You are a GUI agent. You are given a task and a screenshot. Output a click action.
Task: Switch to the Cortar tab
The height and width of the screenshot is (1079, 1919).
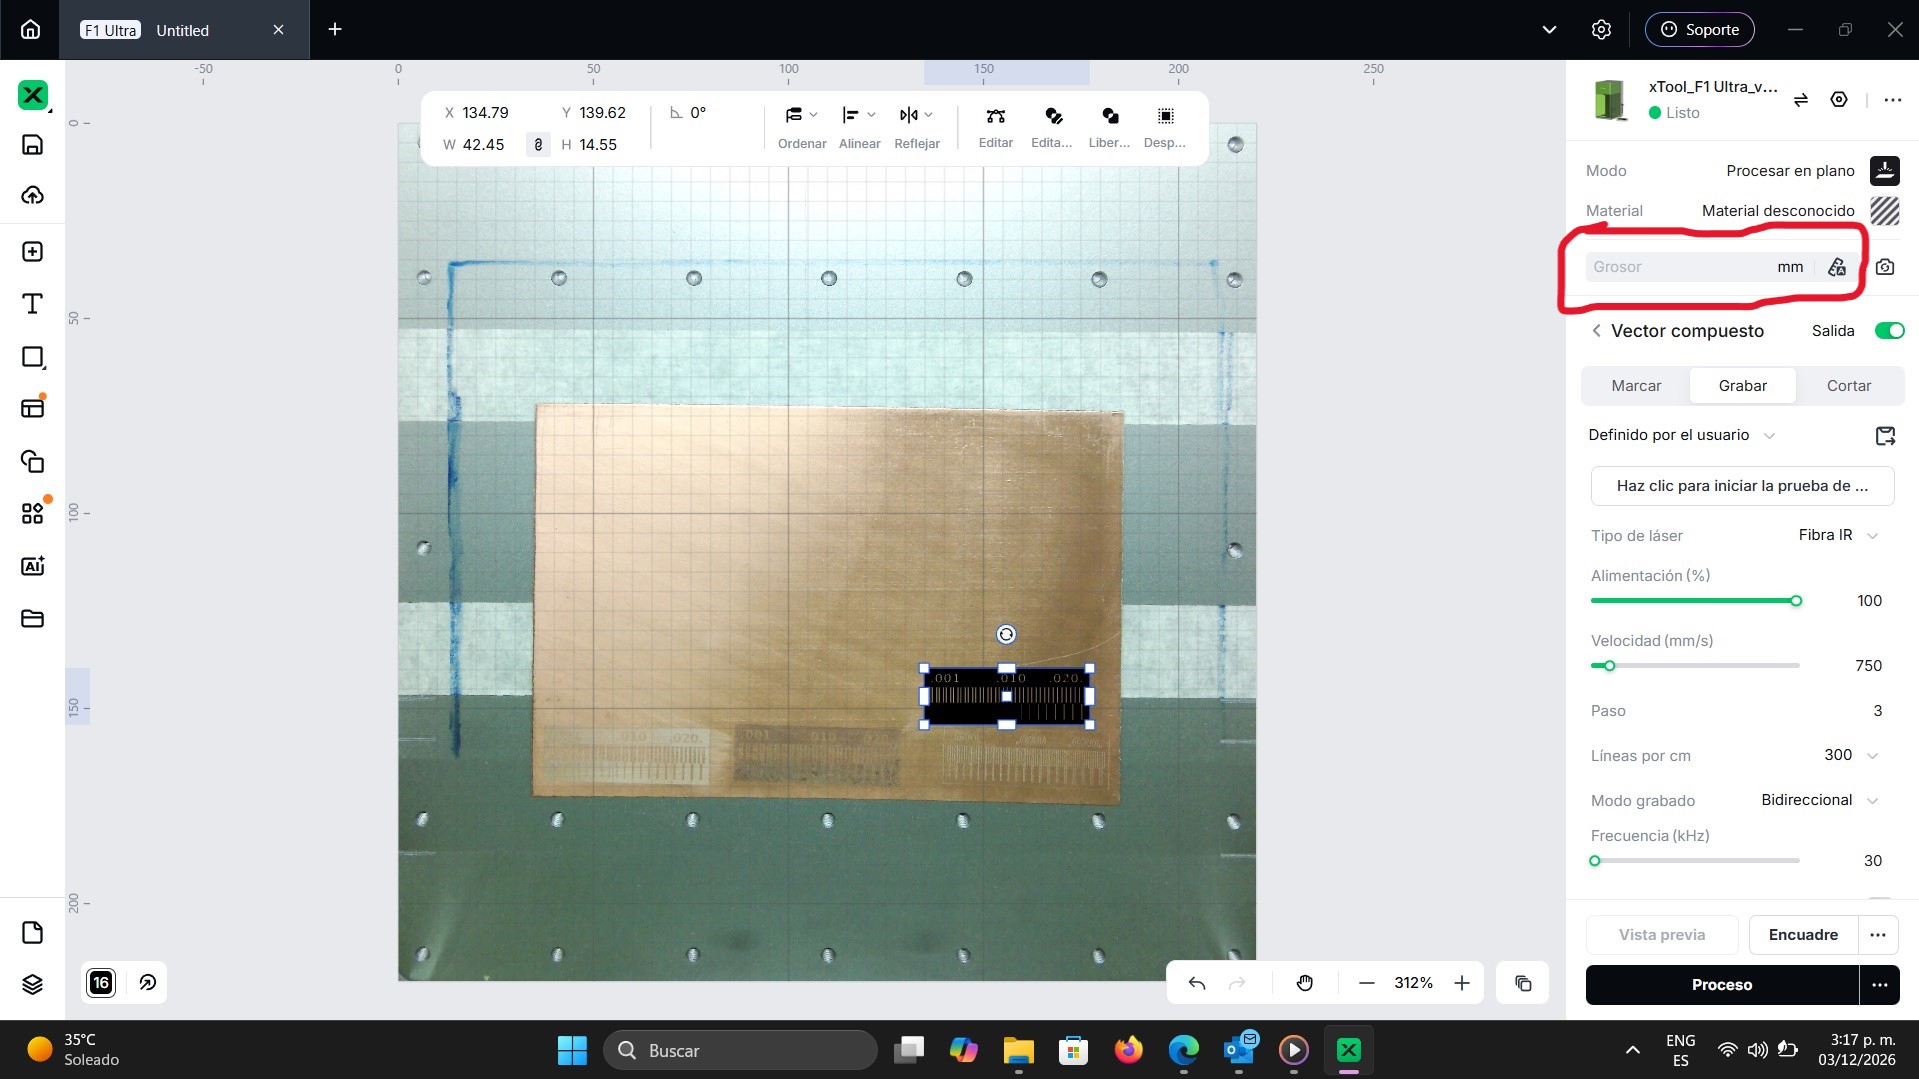pos(1848,386)
